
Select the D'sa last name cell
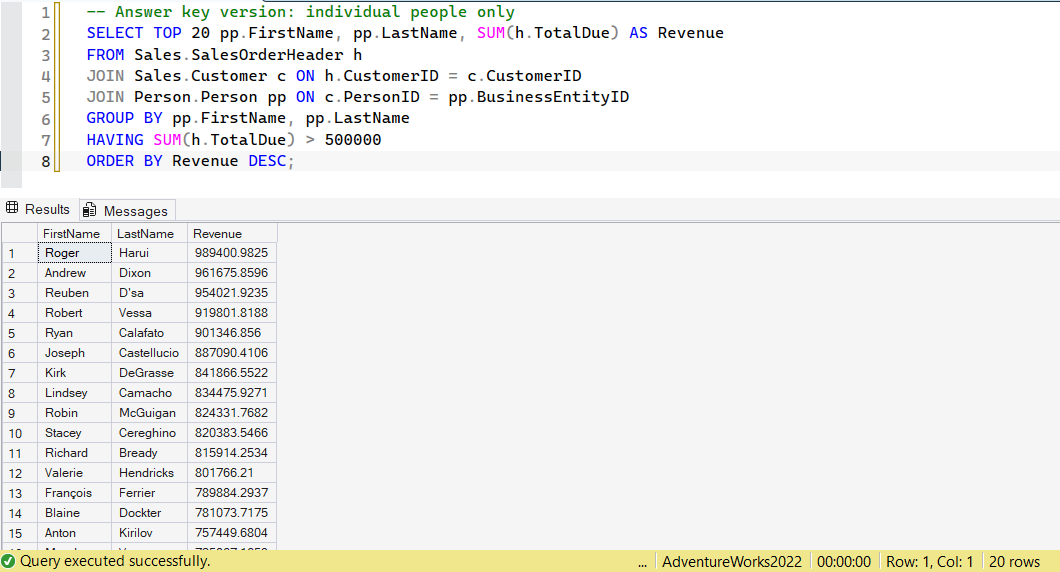(x=149, y=293)
